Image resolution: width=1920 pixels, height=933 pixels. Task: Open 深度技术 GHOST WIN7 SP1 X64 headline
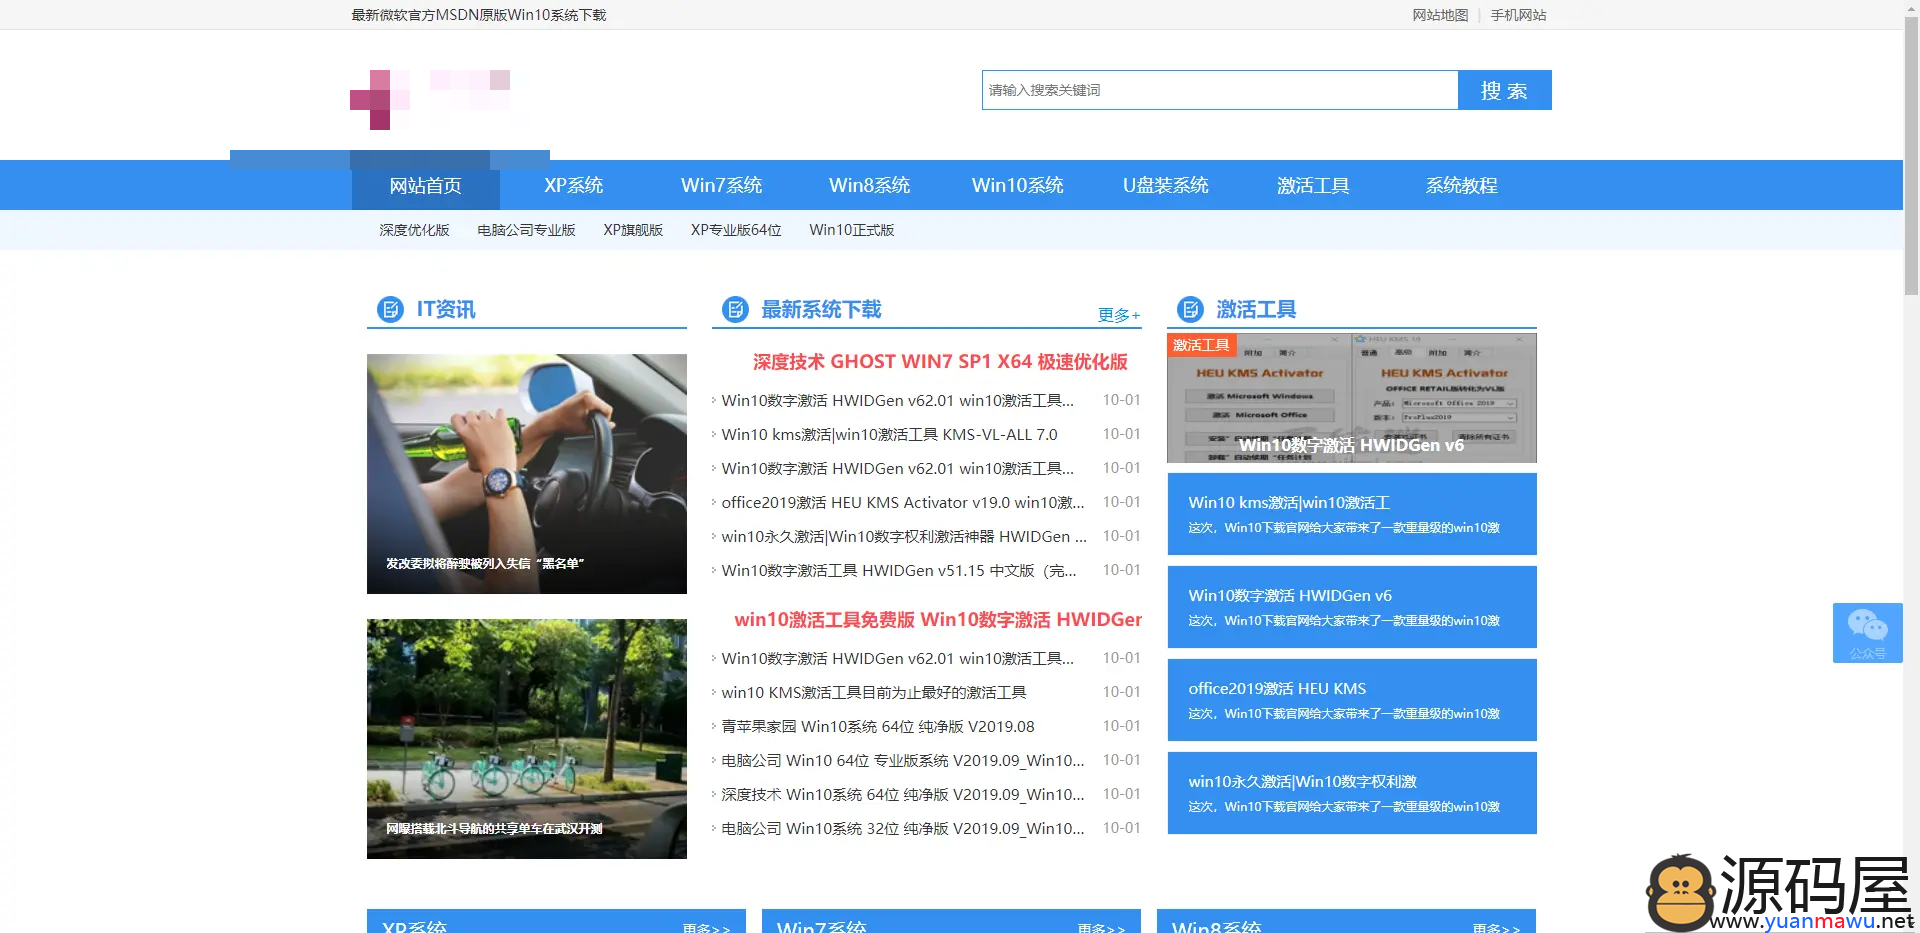coord(940,362)
